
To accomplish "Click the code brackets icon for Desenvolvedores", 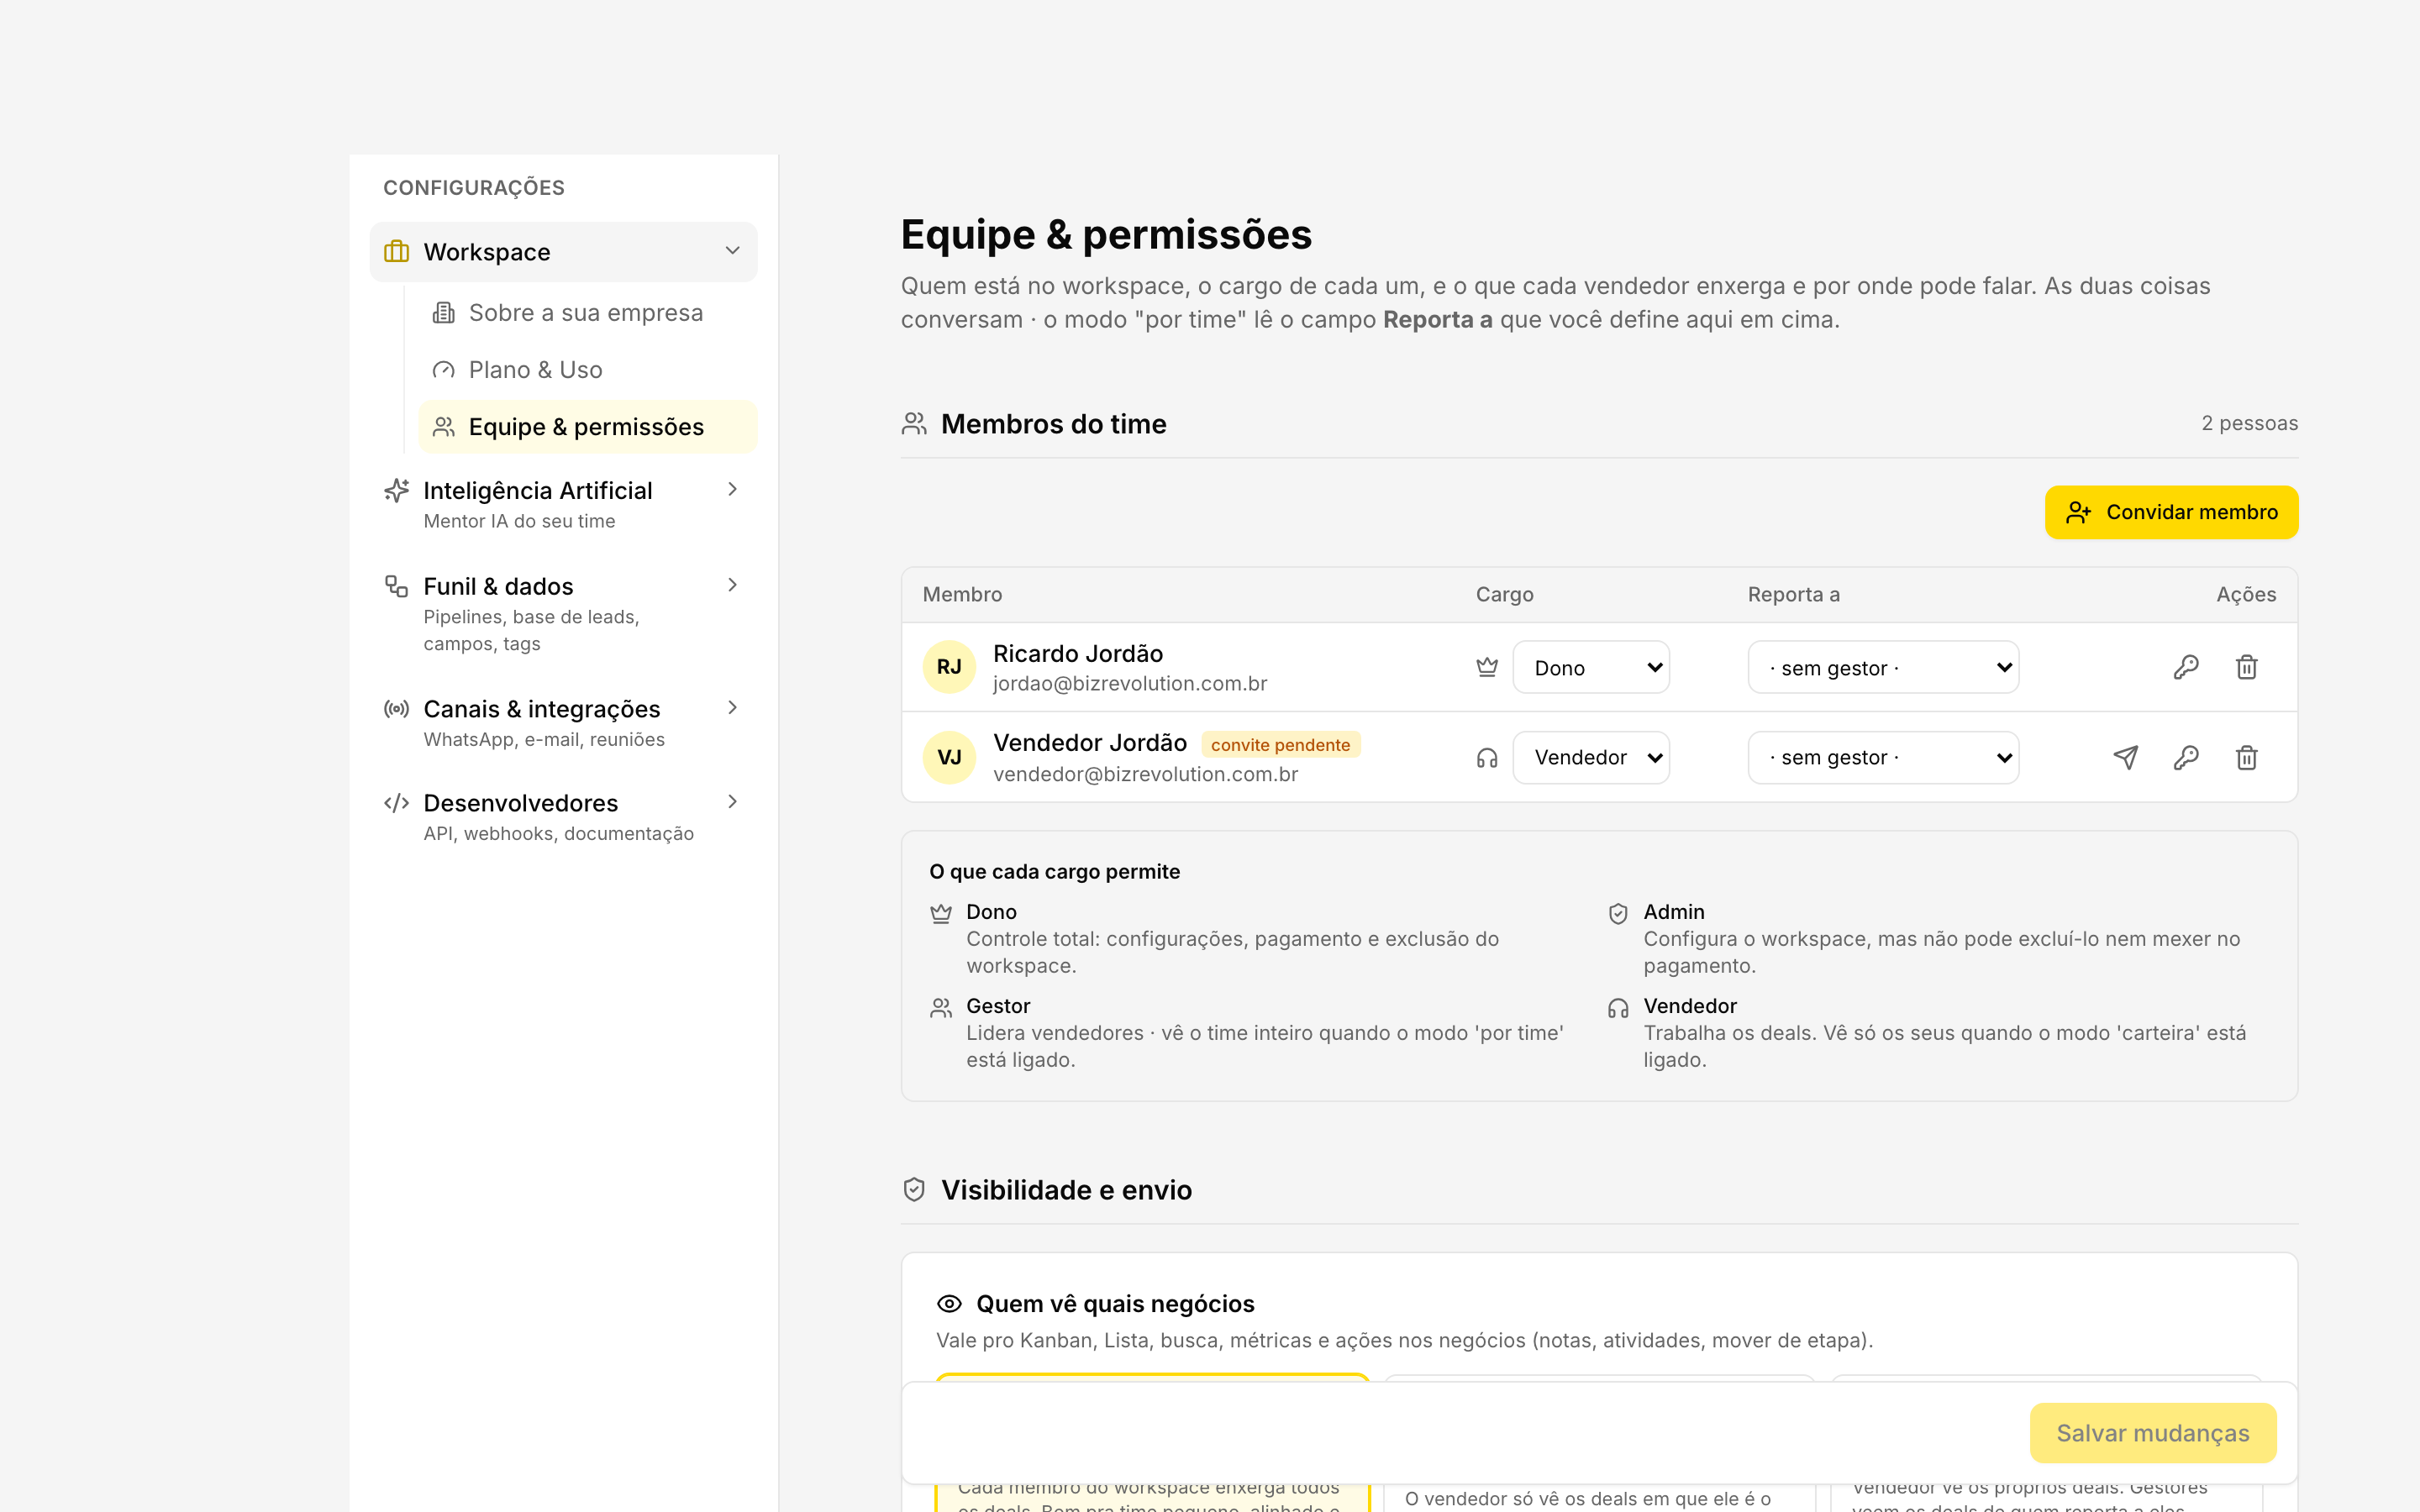I will click(397, 803).
